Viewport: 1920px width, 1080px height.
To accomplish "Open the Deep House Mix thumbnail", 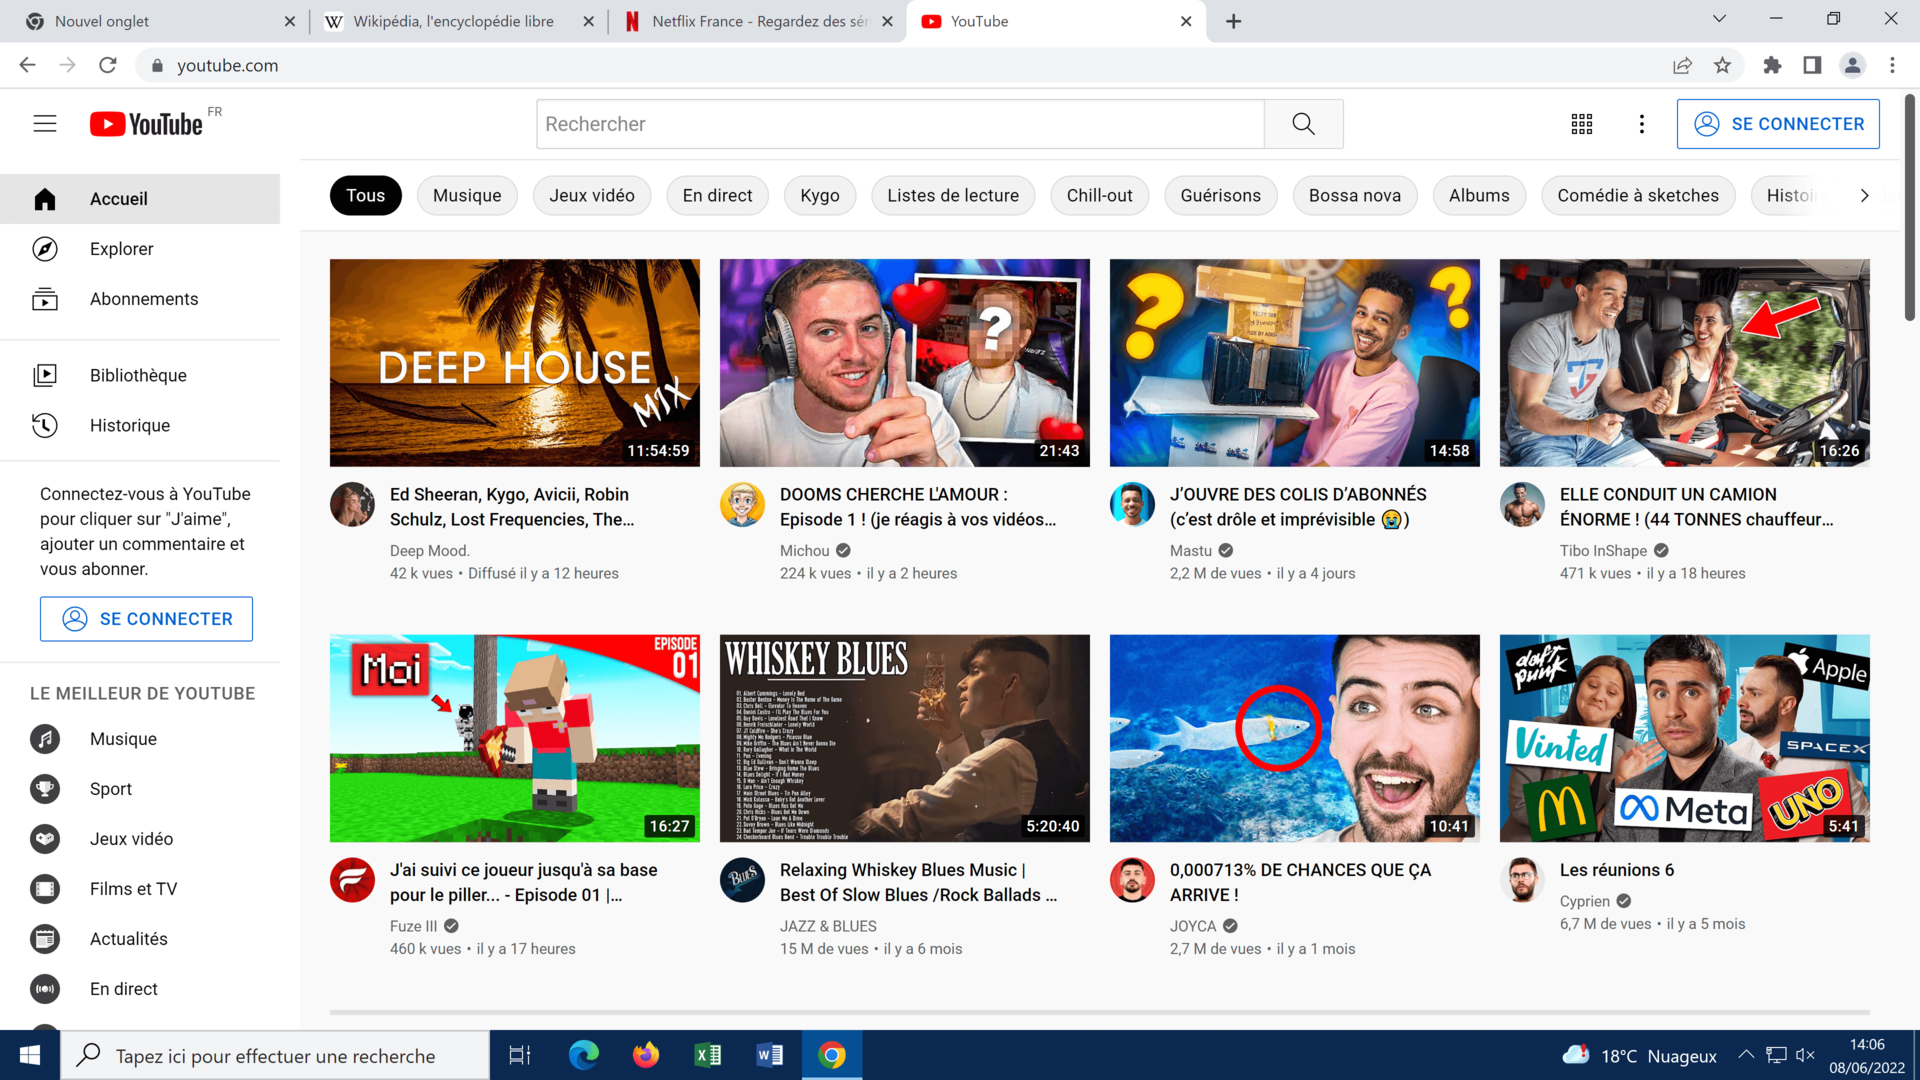I will [514, 363].
